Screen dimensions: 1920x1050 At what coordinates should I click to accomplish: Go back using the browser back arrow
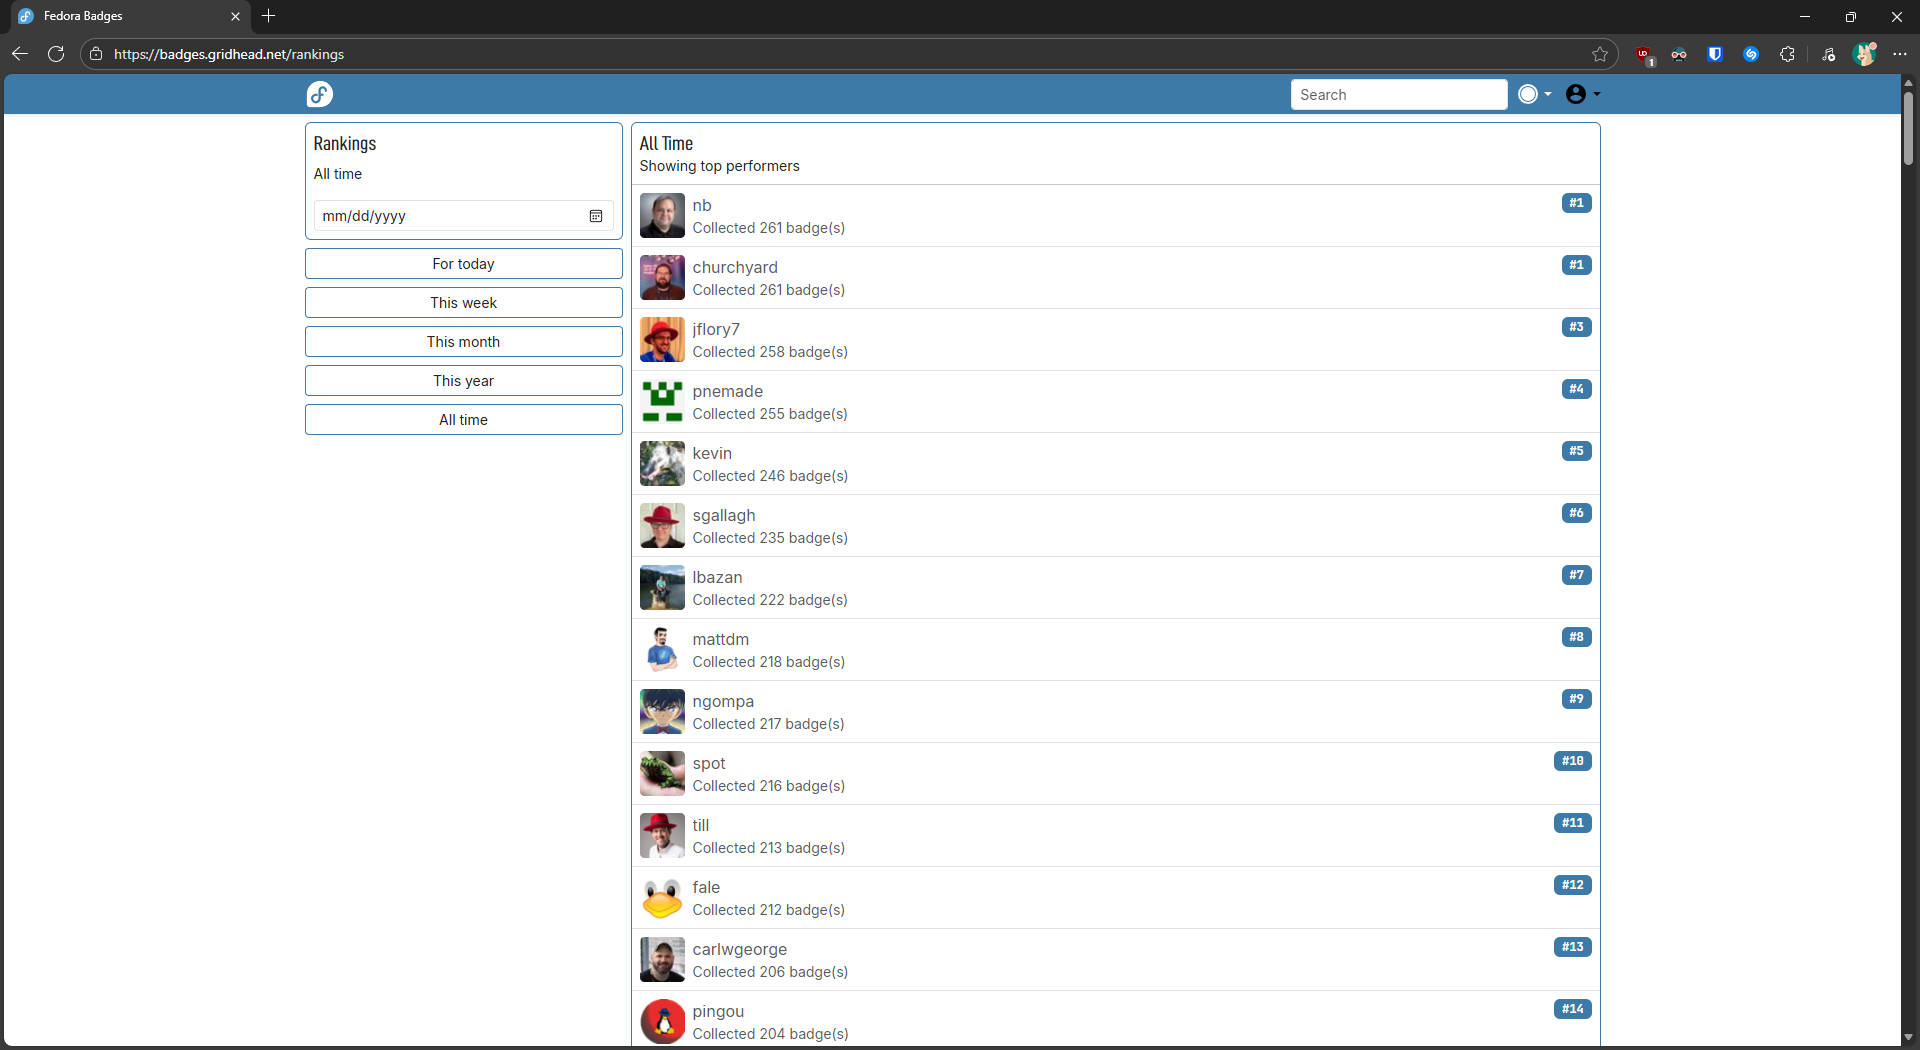(20, 54)
